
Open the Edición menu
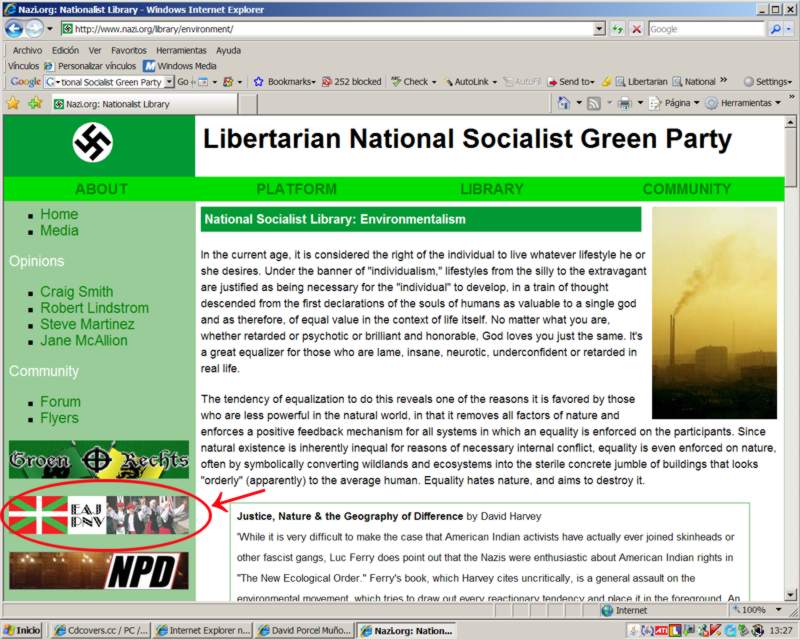[65, 51]
